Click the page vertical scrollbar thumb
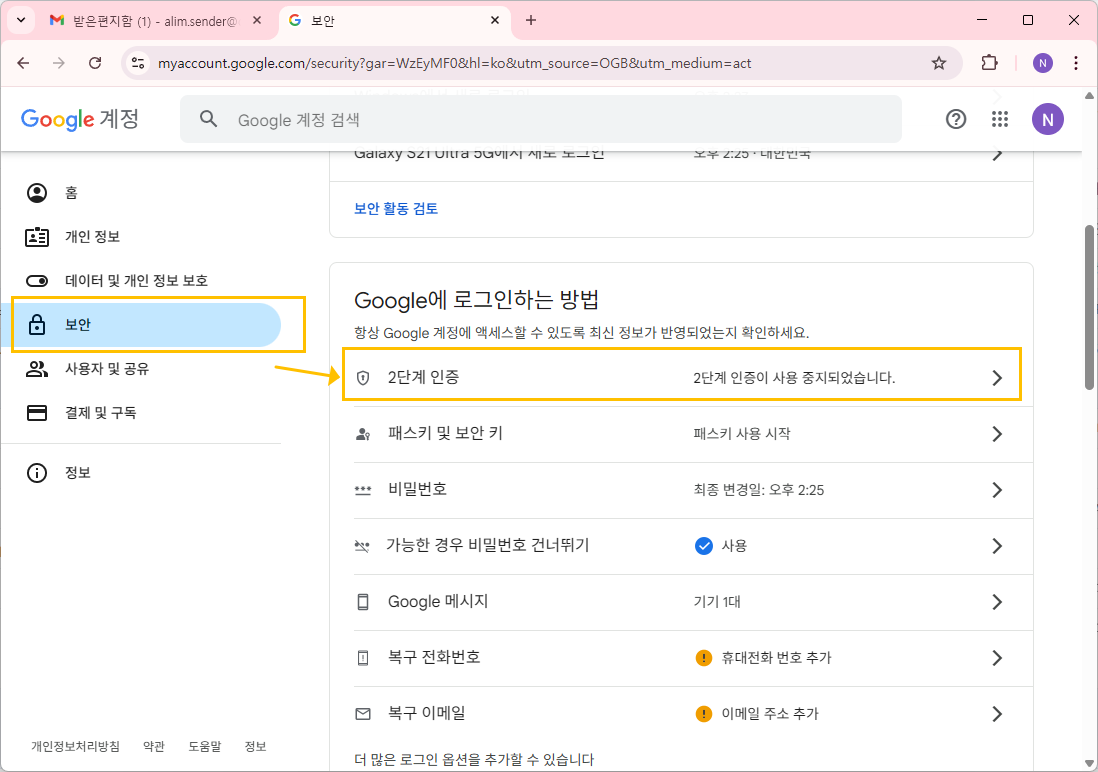The image size is (1098, 772). (x=1089, y=307)
